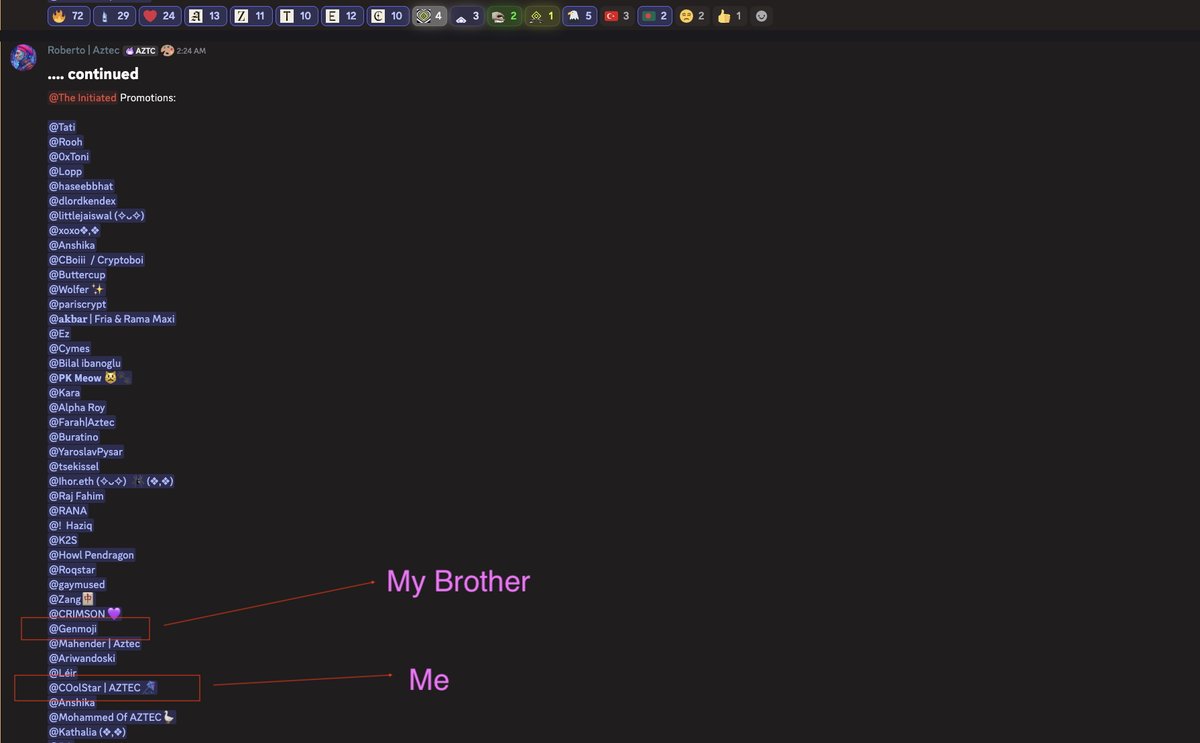
Task: Open the @Howl Pendragon mention
Action: click(x=91, y=555)
